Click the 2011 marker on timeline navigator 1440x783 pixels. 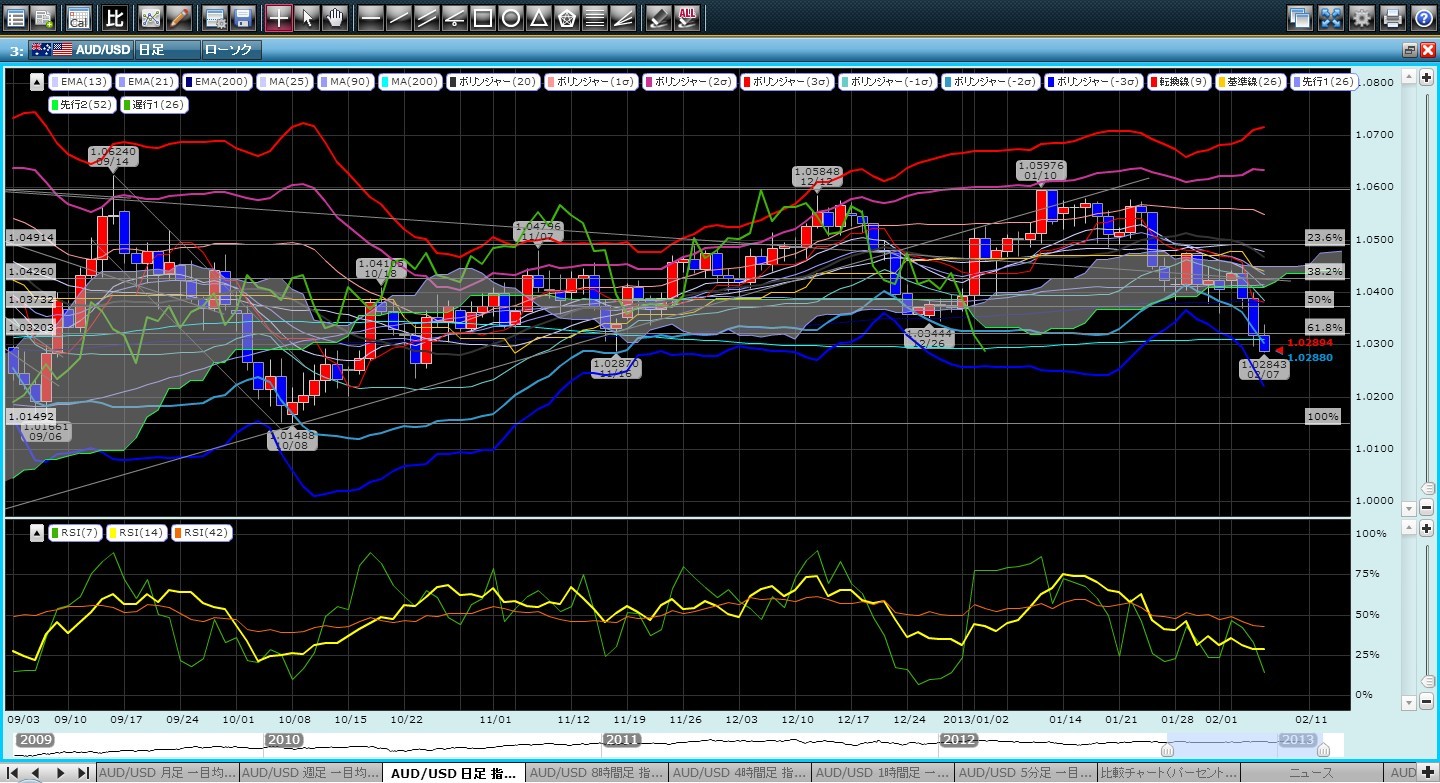621,740
